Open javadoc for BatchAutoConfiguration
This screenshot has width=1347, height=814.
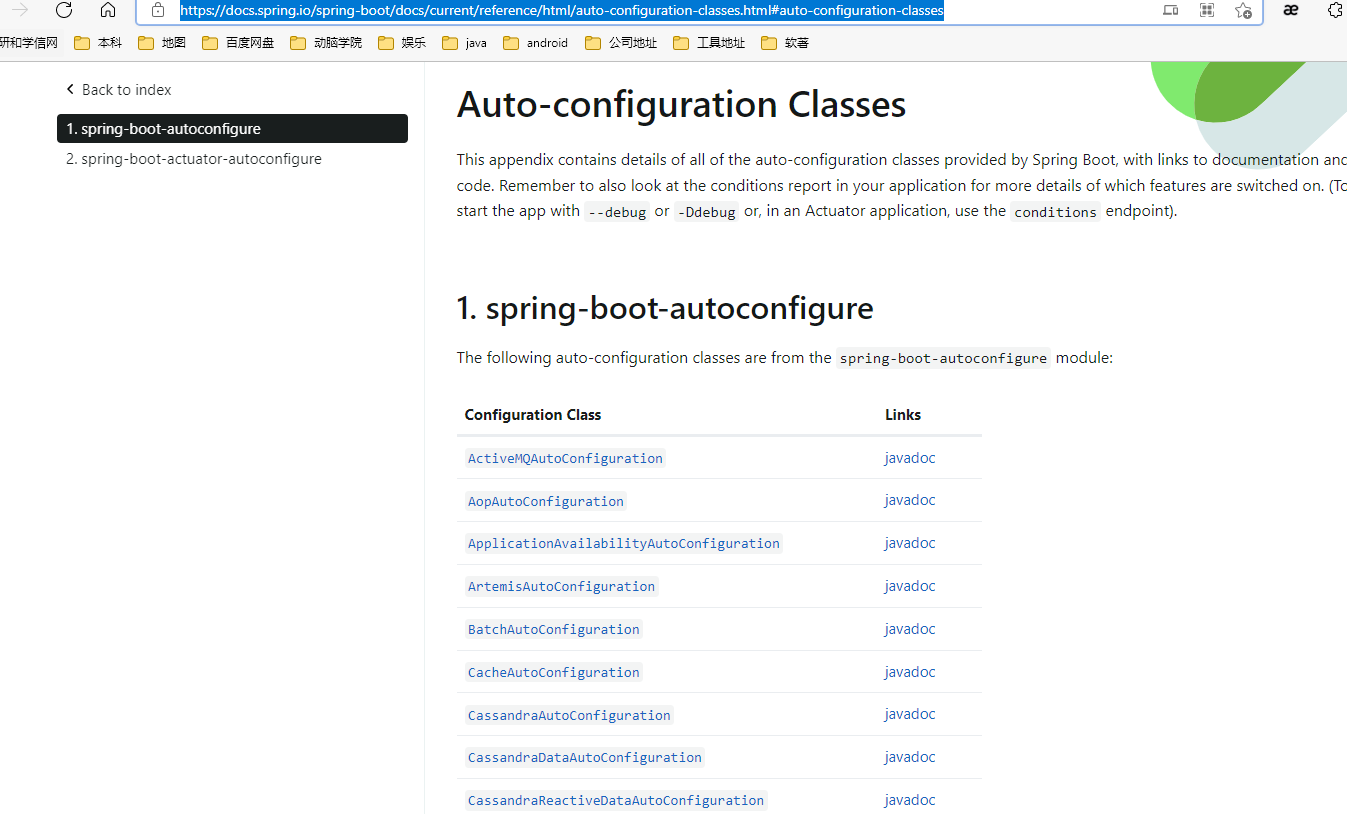(x=910, y=629)
